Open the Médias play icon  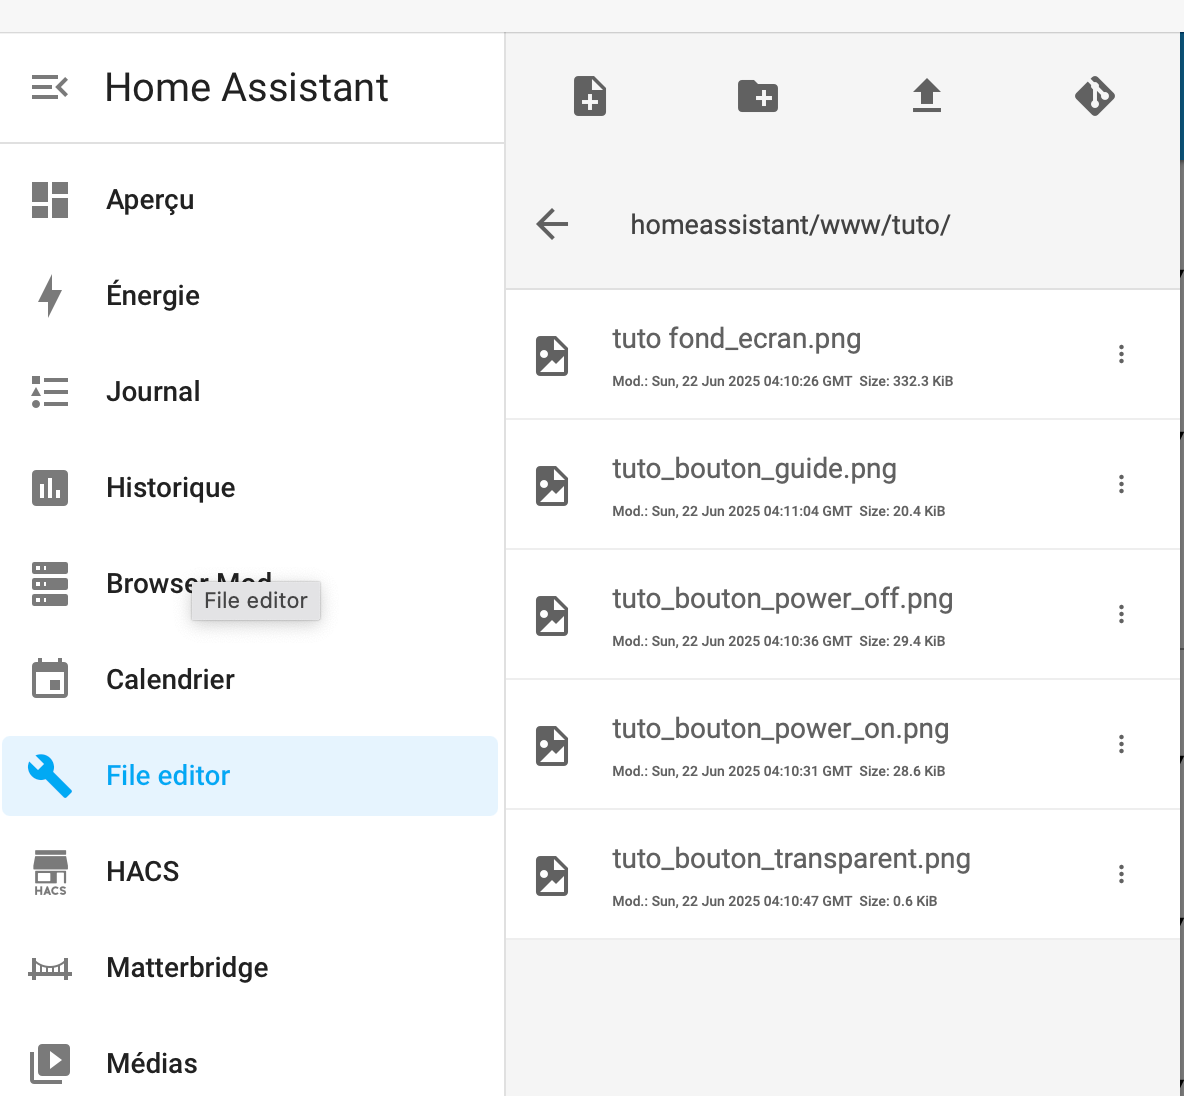50,1064
